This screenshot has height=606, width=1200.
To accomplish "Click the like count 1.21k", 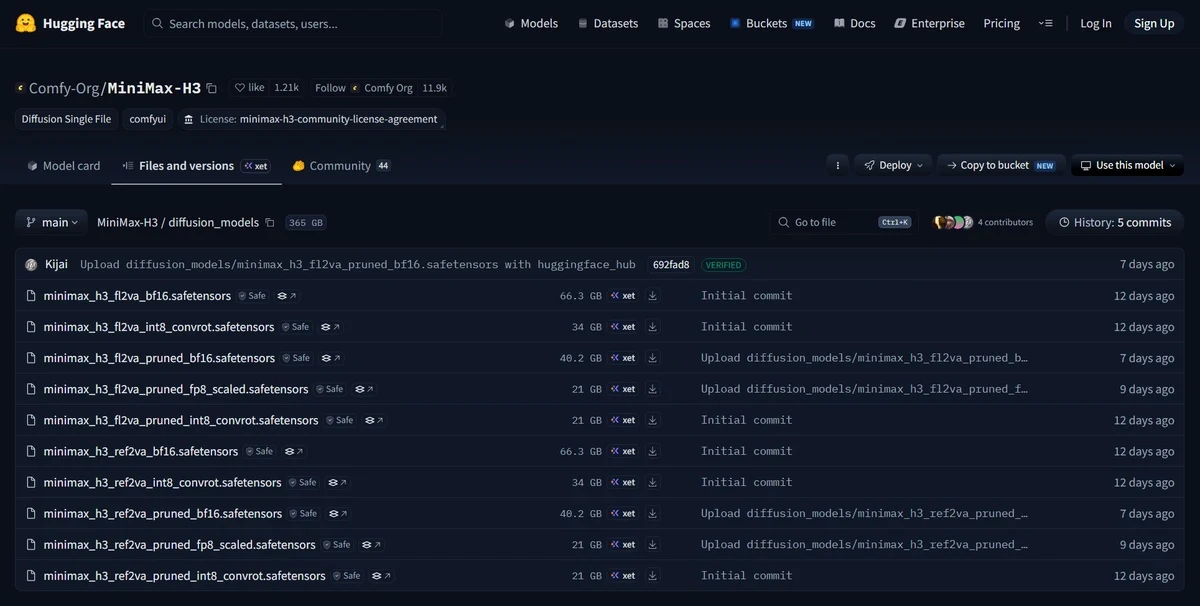I will [286, 88].
